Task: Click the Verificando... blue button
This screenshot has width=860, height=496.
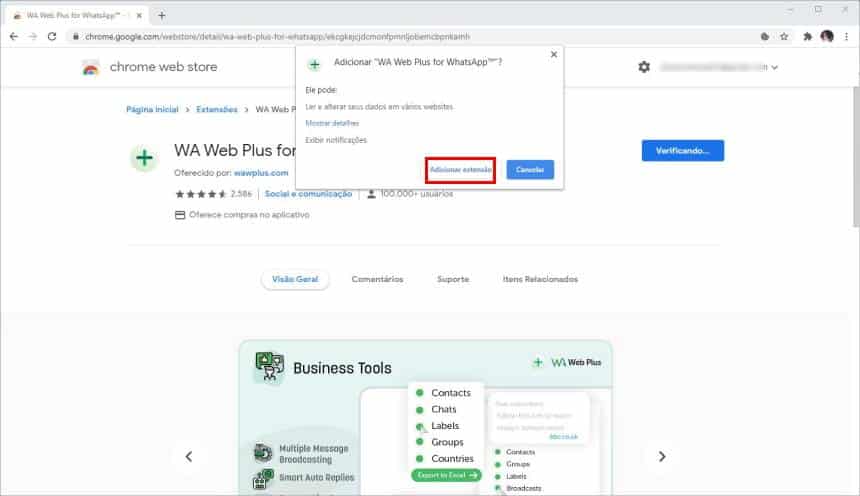Action: pyautogui.click(x=682, y=150)
